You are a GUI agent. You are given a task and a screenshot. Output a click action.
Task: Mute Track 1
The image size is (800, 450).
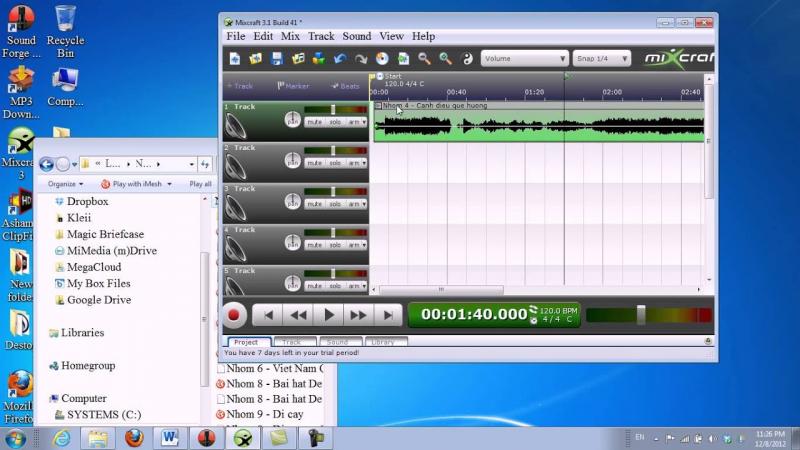314,122
